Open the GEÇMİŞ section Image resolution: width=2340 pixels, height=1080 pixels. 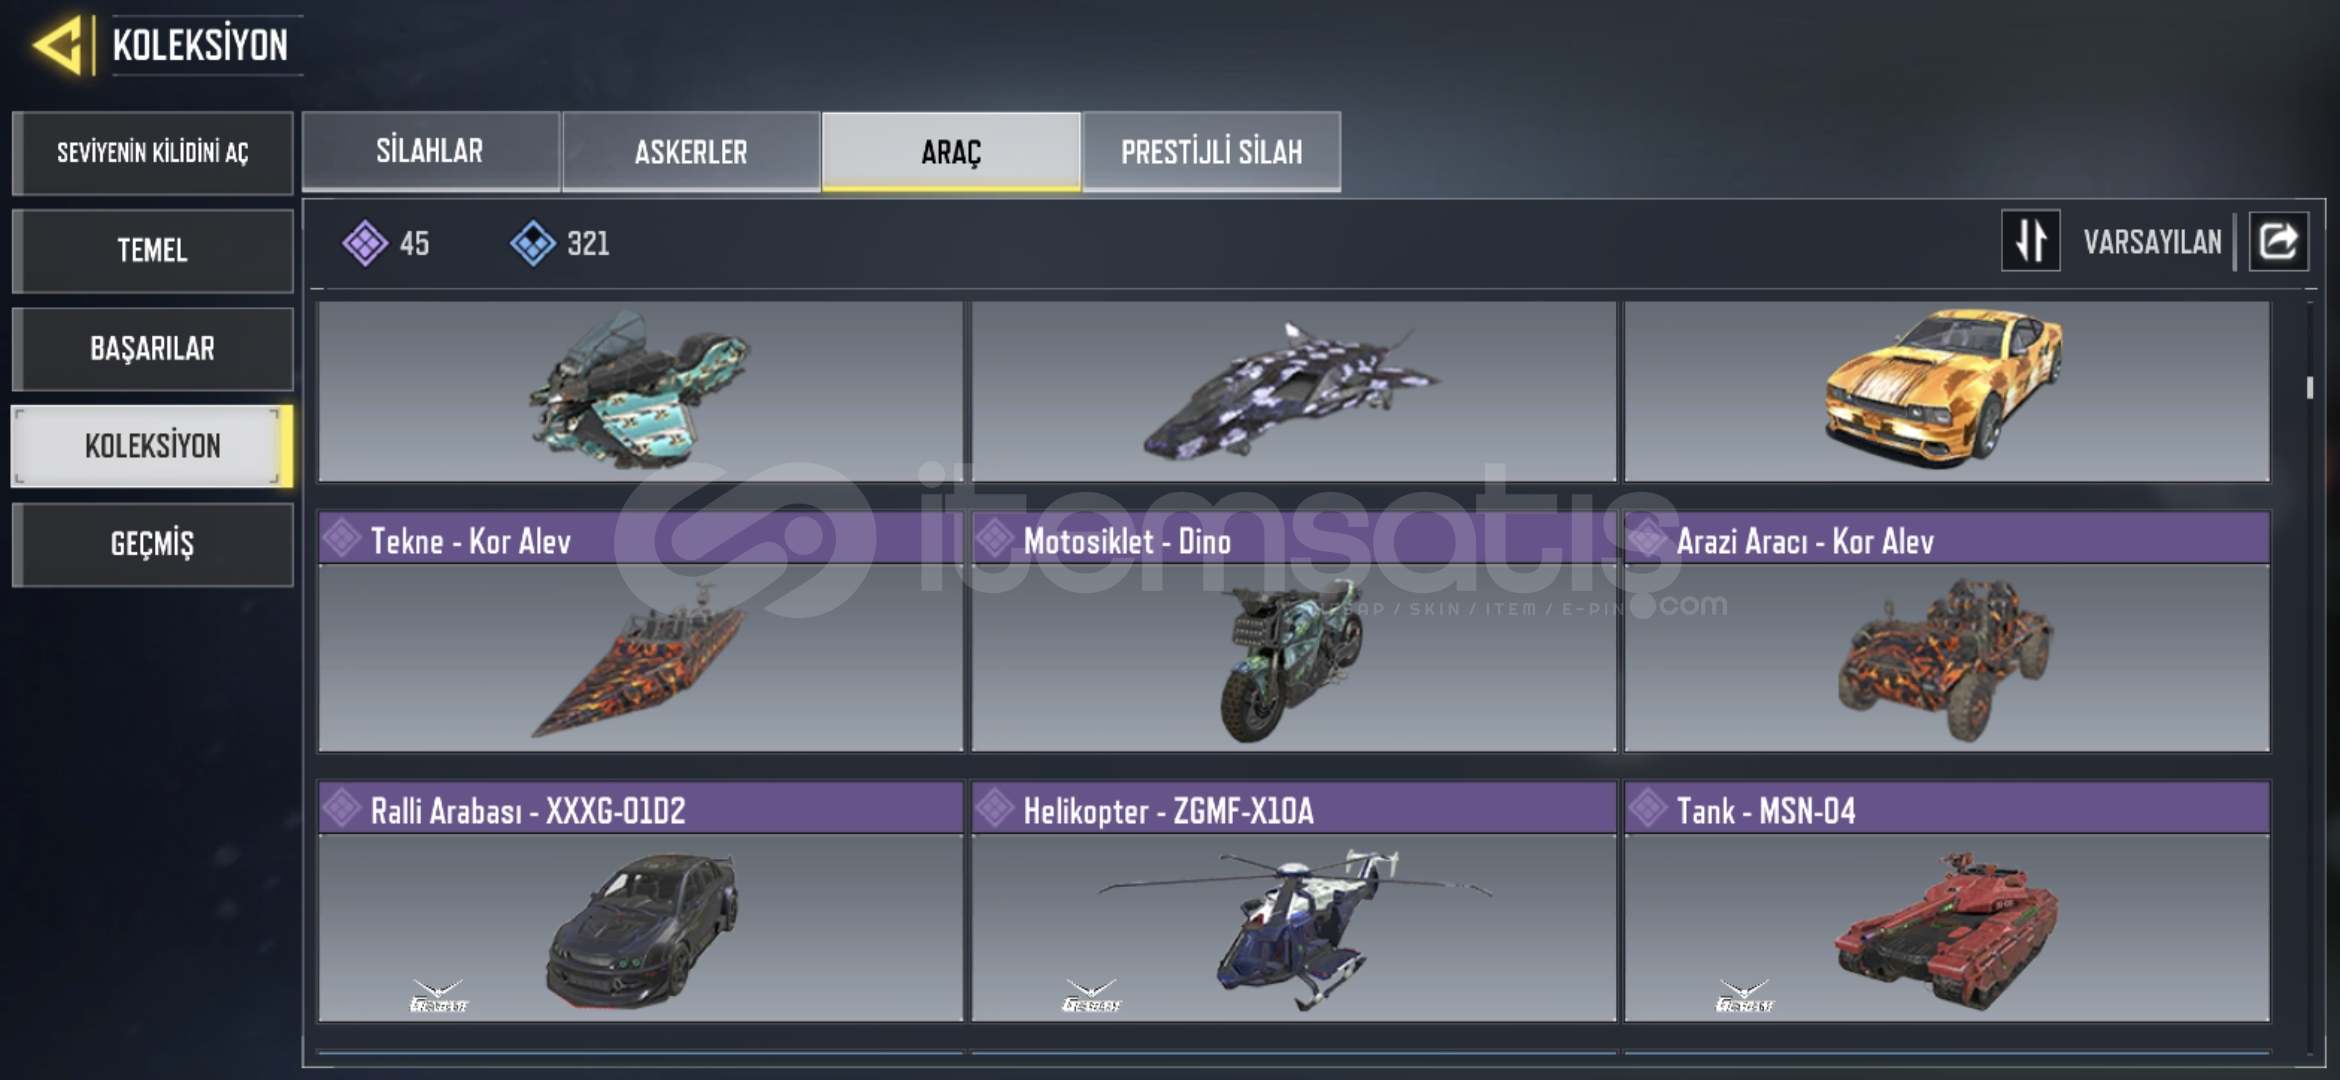point(153,544)
